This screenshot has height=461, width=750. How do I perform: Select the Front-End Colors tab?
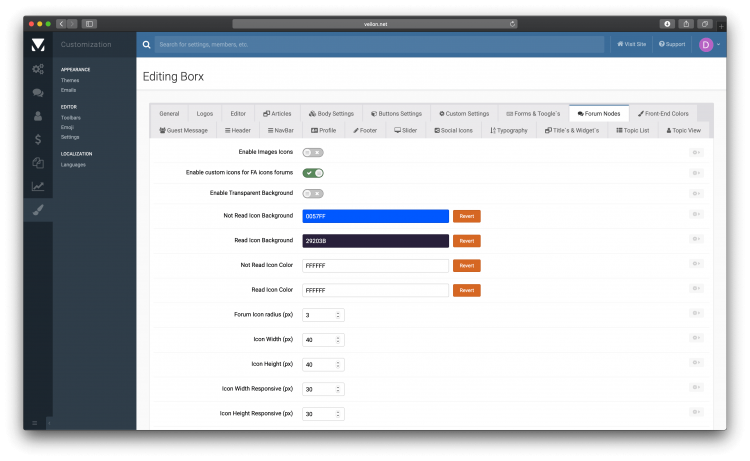(x=663, y=114)
